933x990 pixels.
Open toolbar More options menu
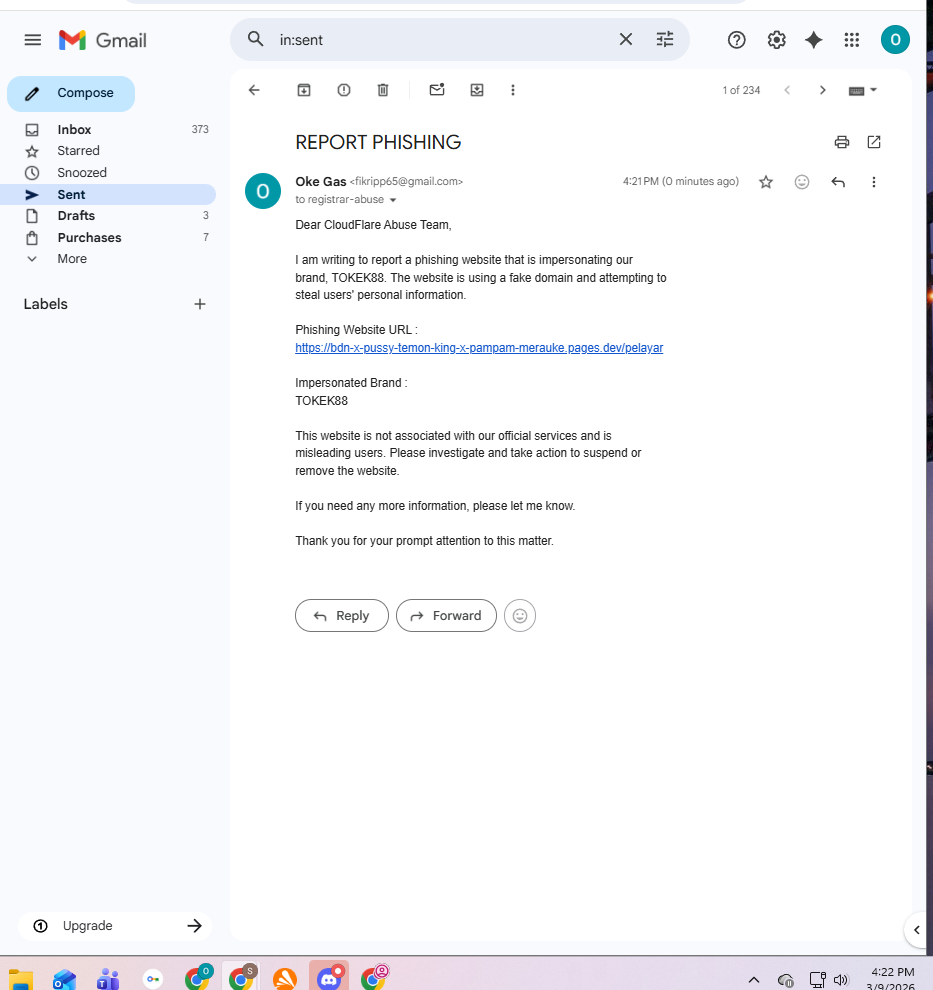[x=513, y=90]
